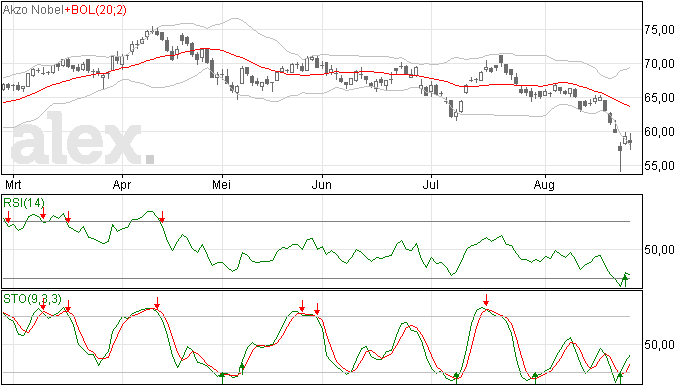The width and height of the screenshot is (690, 387).
Task: Click the RSI(14) indicator label
Action: [x=24, y=203]
